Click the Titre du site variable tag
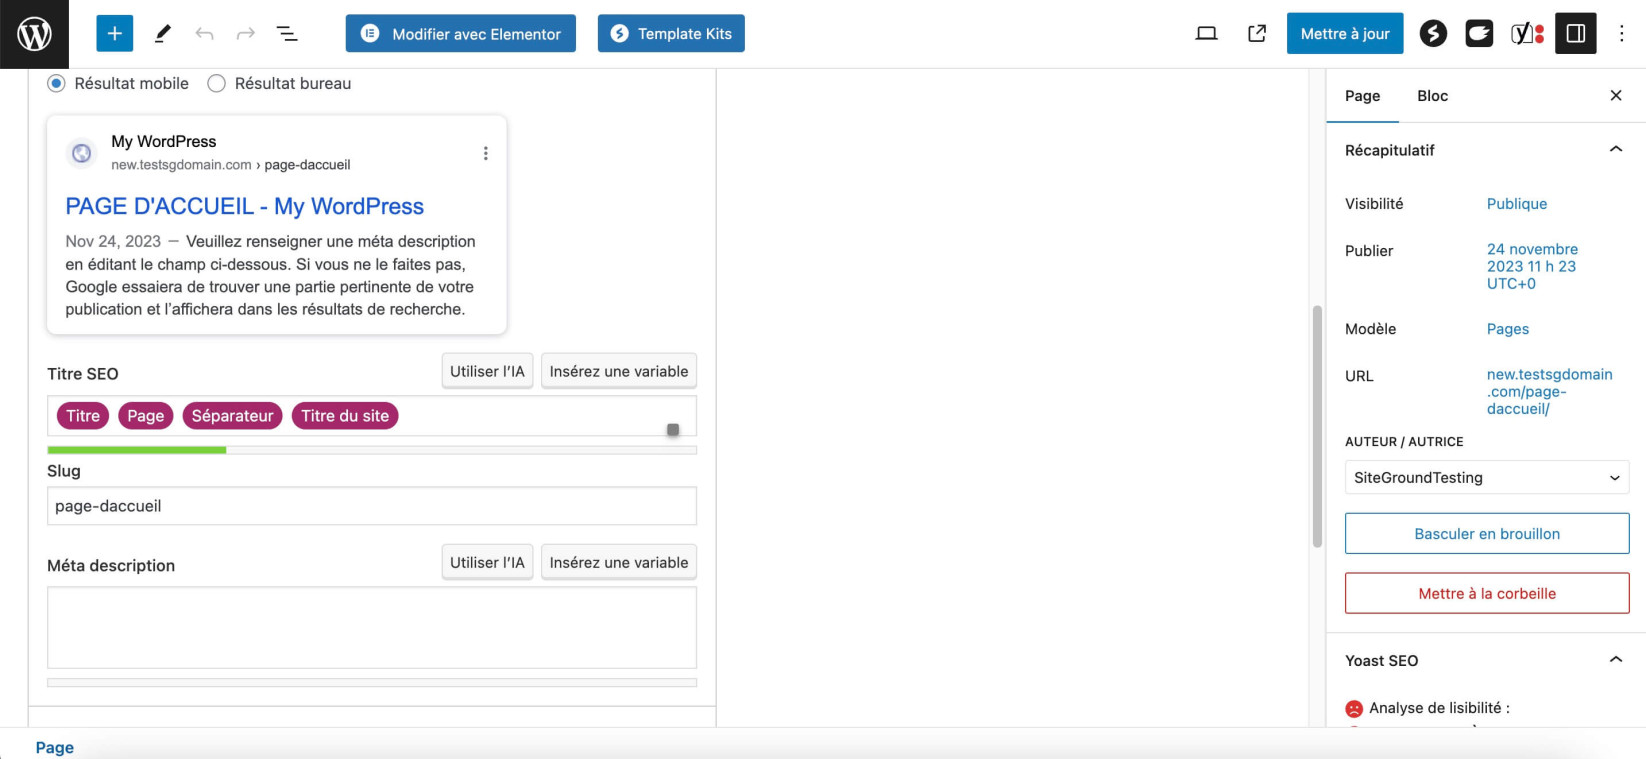The width and height of the screenshot is (1646, 759). (x=345, y=416)
